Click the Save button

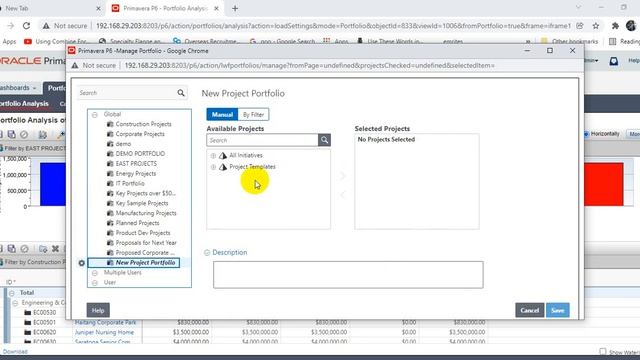558,310
